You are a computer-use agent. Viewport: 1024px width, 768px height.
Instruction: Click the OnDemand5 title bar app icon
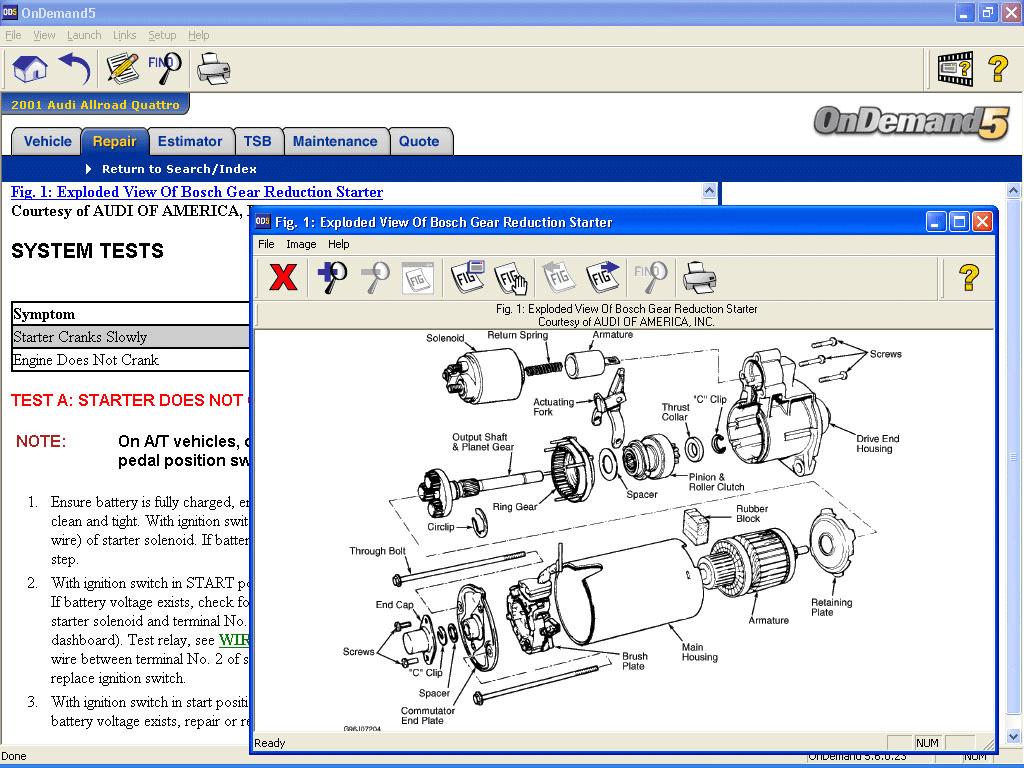click(x=10, y=12)
